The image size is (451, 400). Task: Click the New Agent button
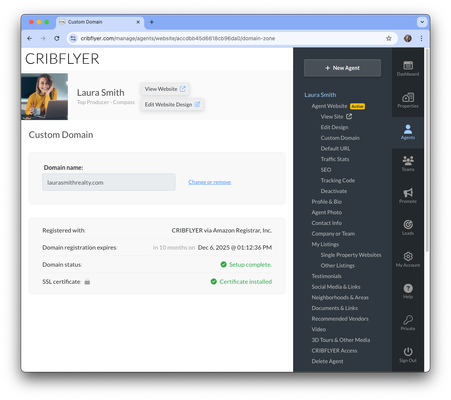342,68
